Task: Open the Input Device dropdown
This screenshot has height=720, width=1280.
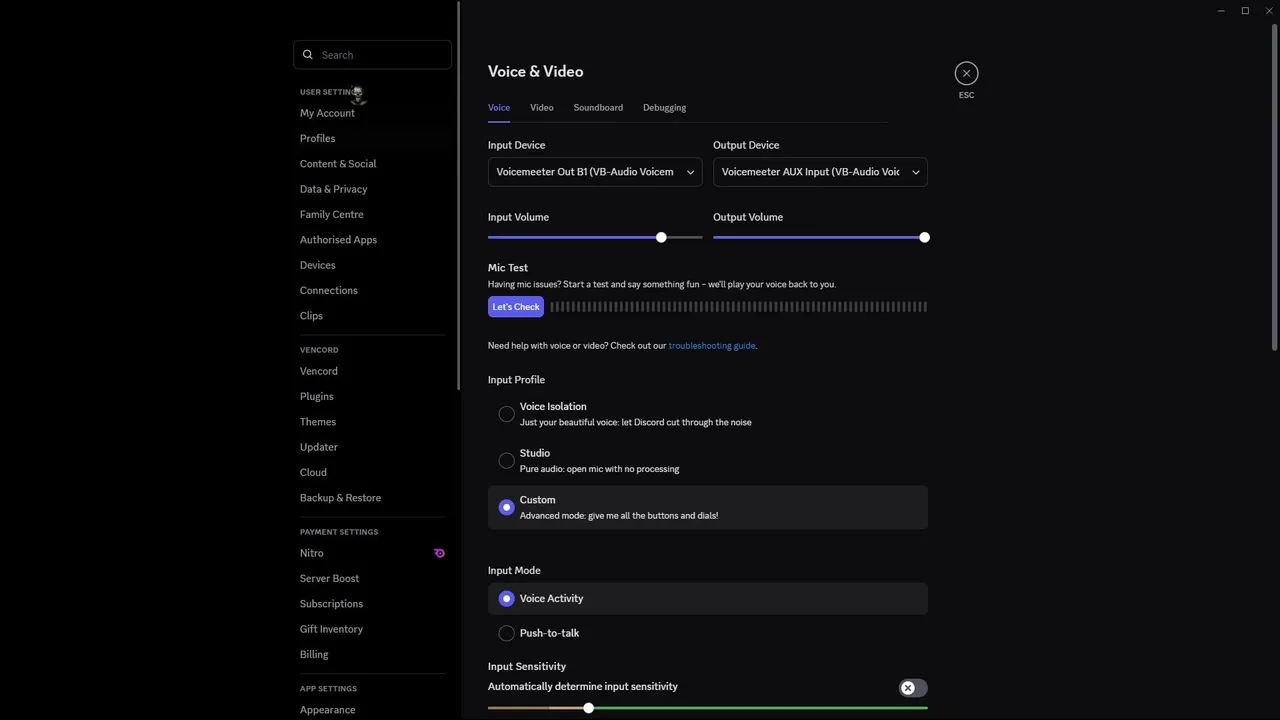Action: (x=594, y=172)
